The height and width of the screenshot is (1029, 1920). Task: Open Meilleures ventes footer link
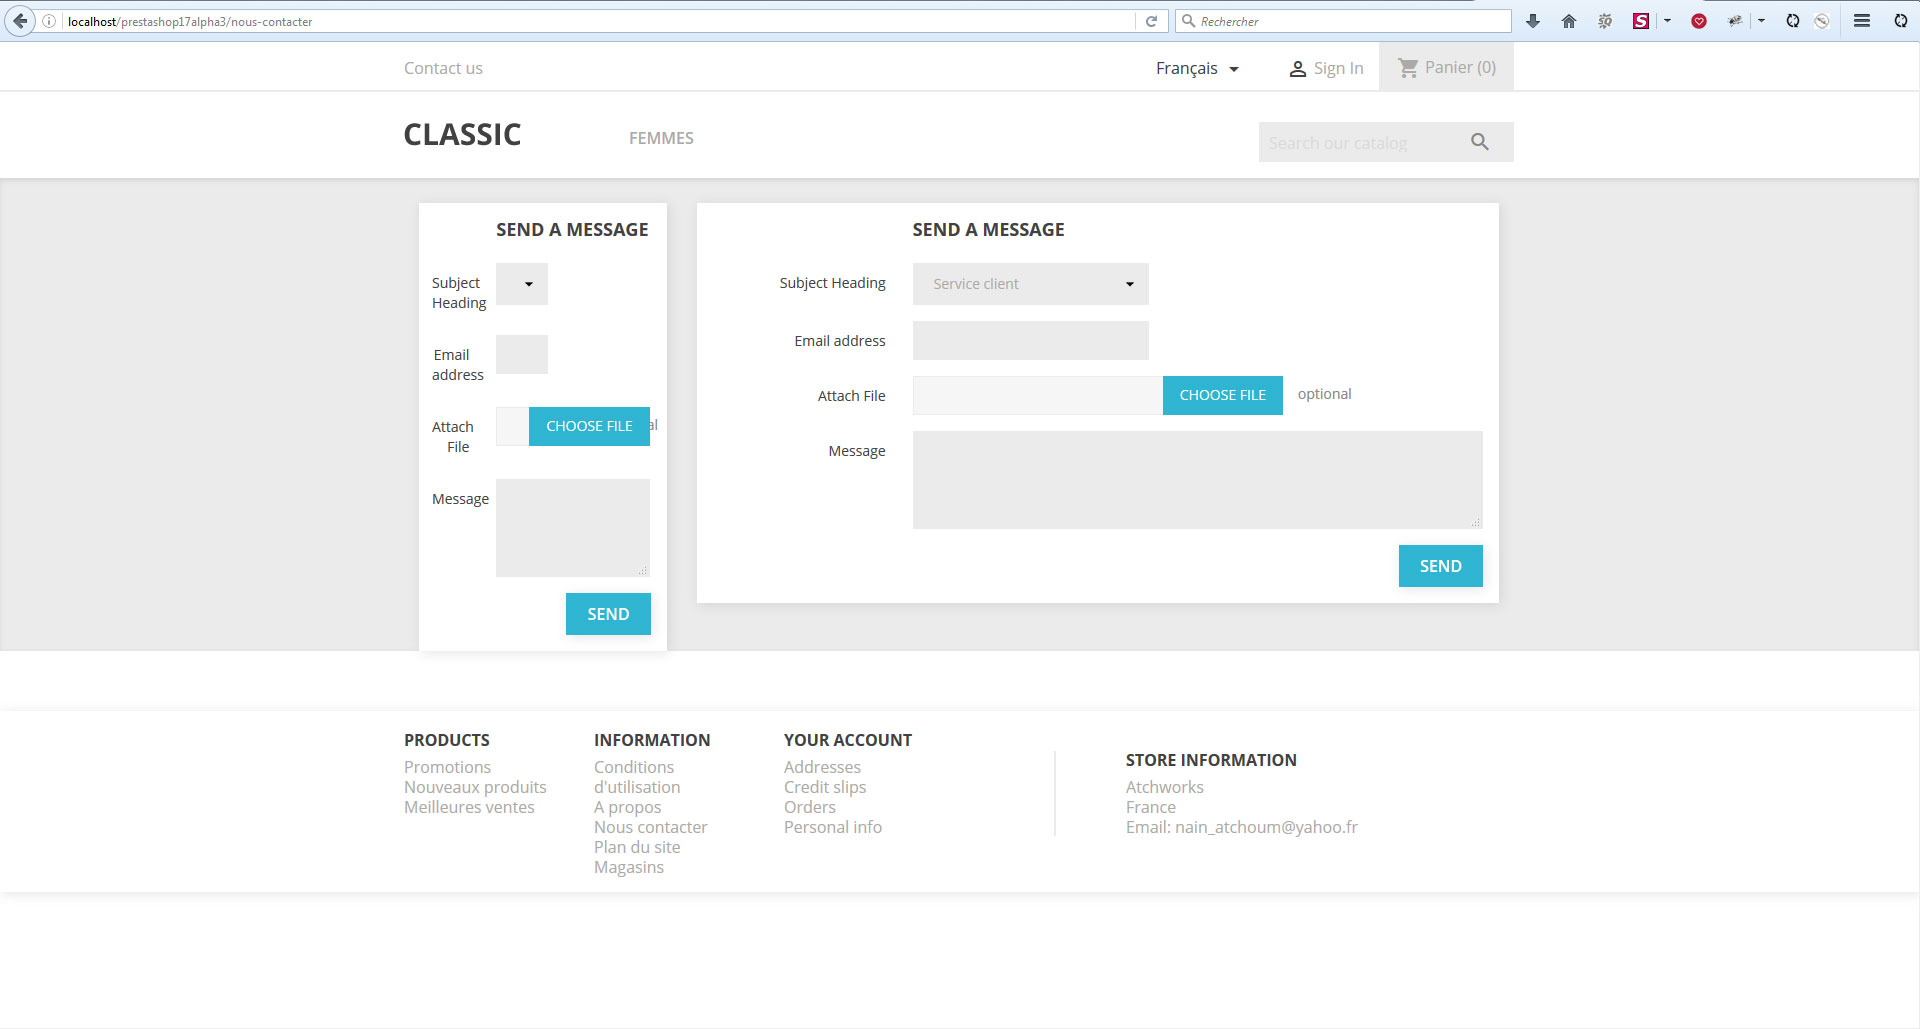pos(469,807)
